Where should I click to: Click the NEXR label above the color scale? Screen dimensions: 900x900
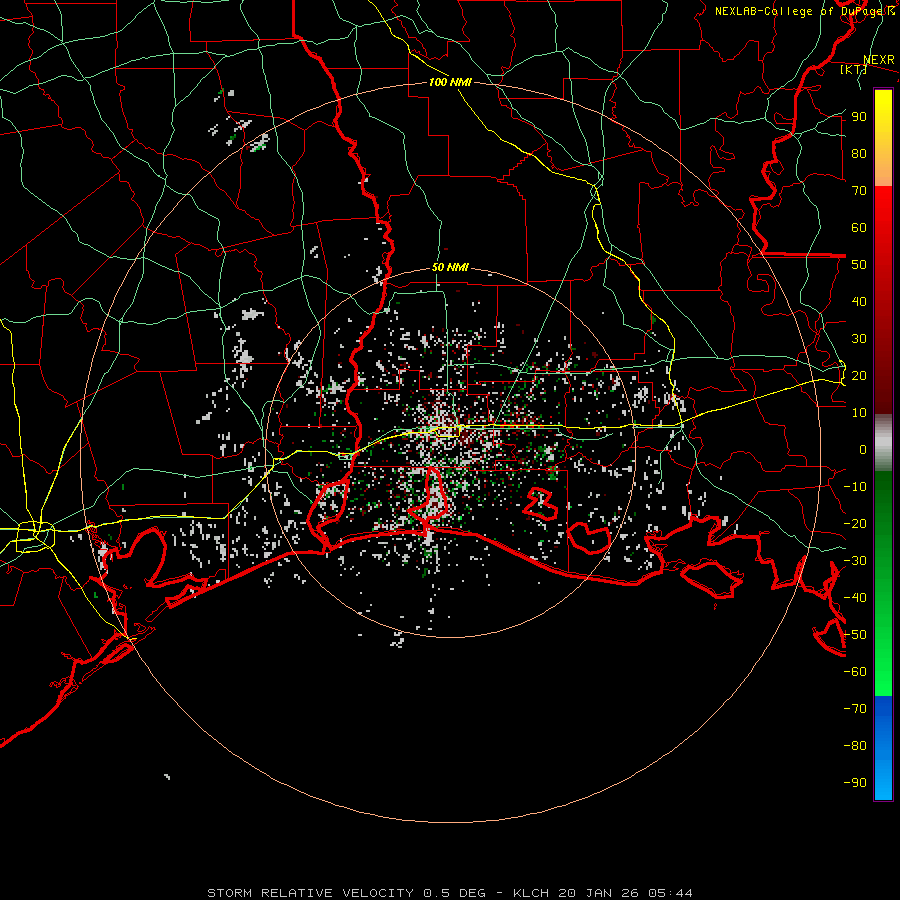coord(879,60)
